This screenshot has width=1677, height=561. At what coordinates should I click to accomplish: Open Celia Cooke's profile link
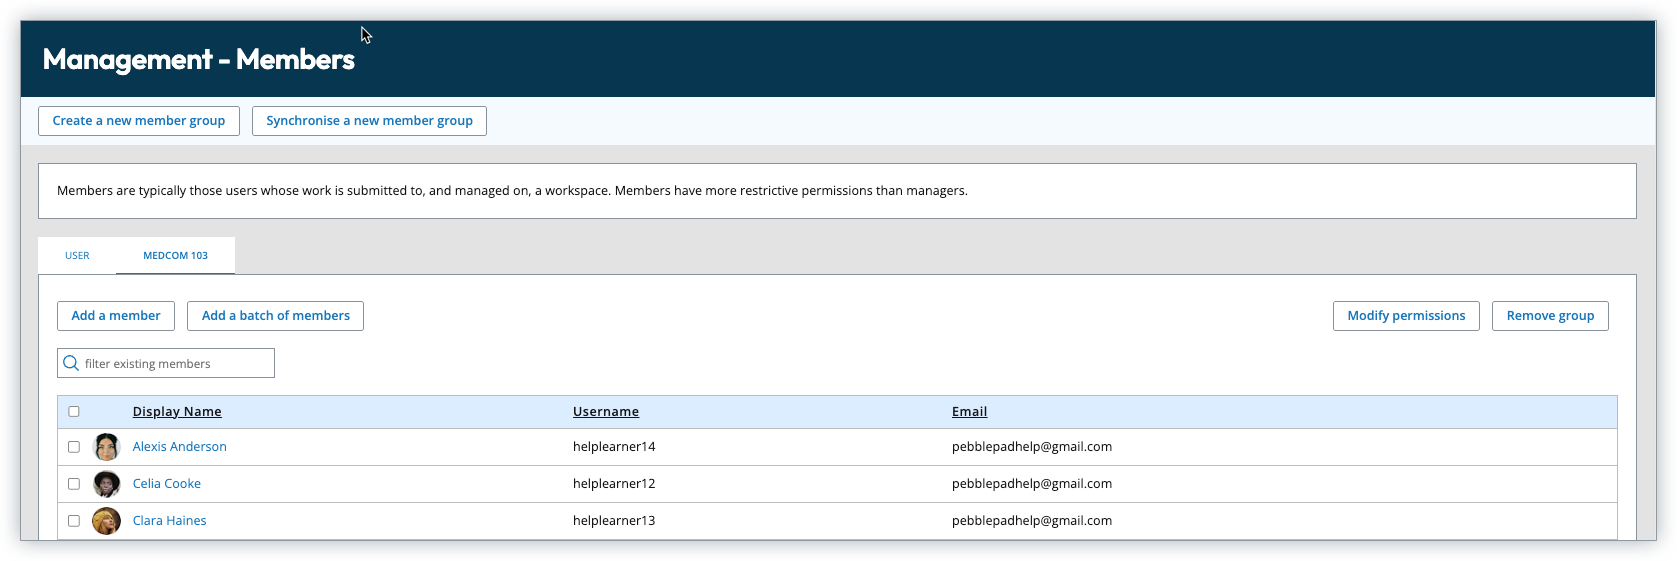[x=167, y=484]
